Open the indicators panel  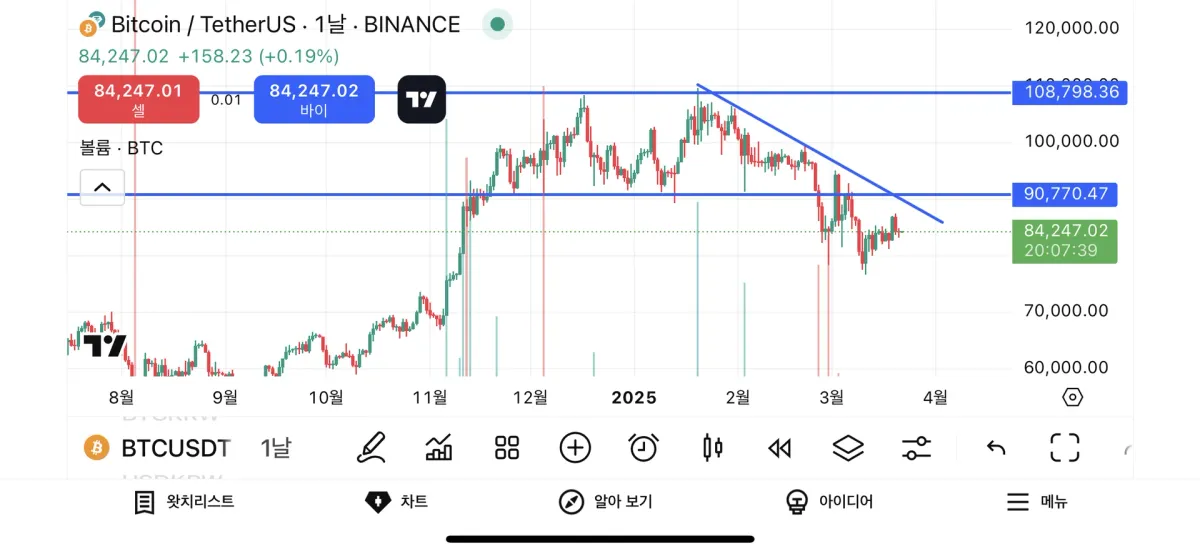[x=439, y=447]
